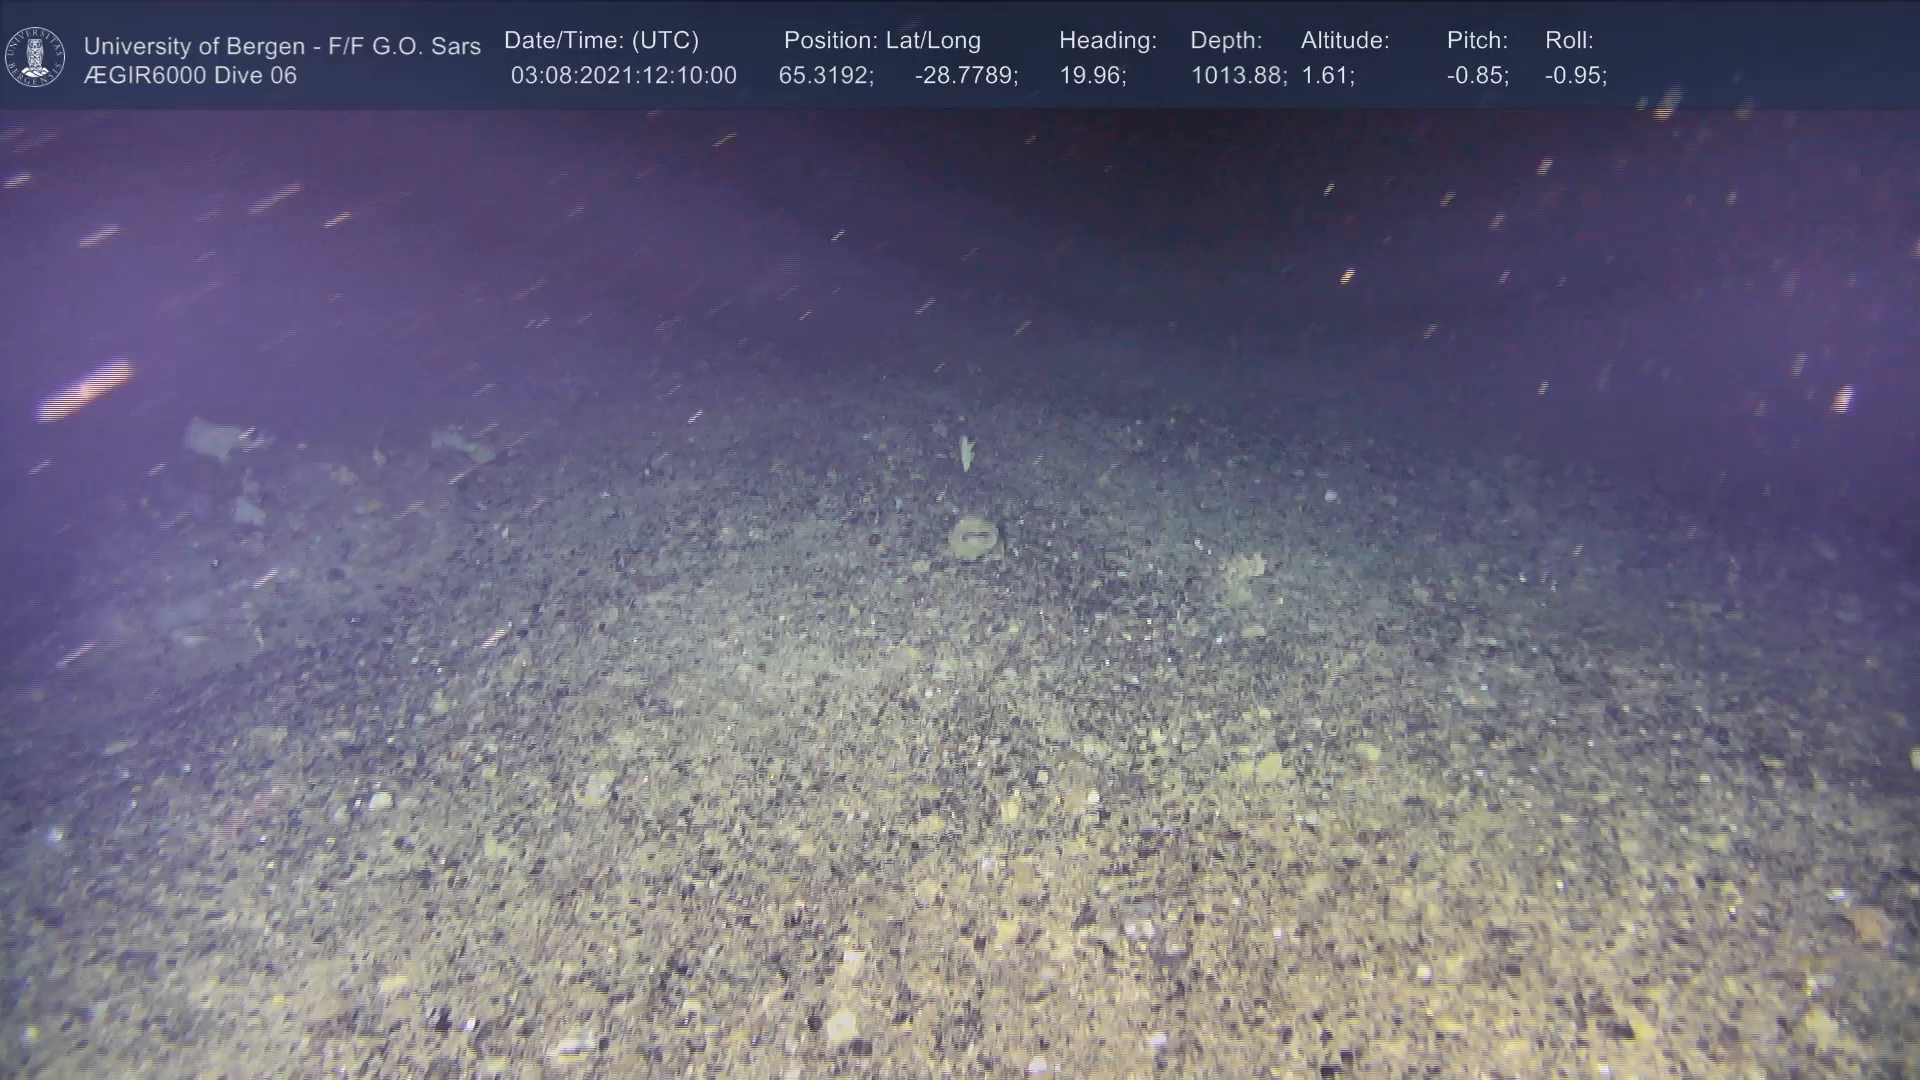Click the Depth label
Image resolution: width=1920 pixels, height=1080 pixels.
point(1226,41)
